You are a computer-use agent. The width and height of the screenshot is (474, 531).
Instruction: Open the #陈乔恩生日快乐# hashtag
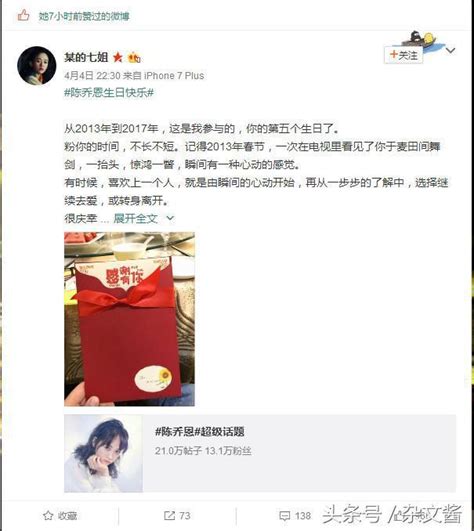(x=109, y=92)
